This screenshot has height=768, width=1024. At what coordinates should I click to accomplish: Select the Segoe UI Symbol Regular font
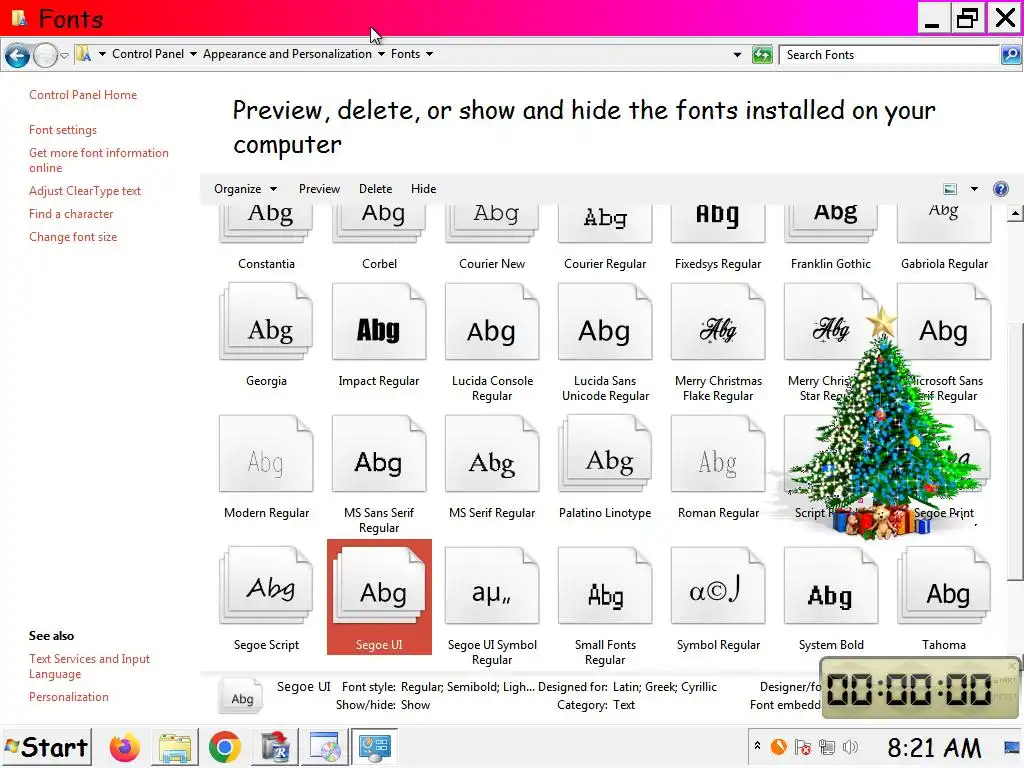[x=492, y=585]
